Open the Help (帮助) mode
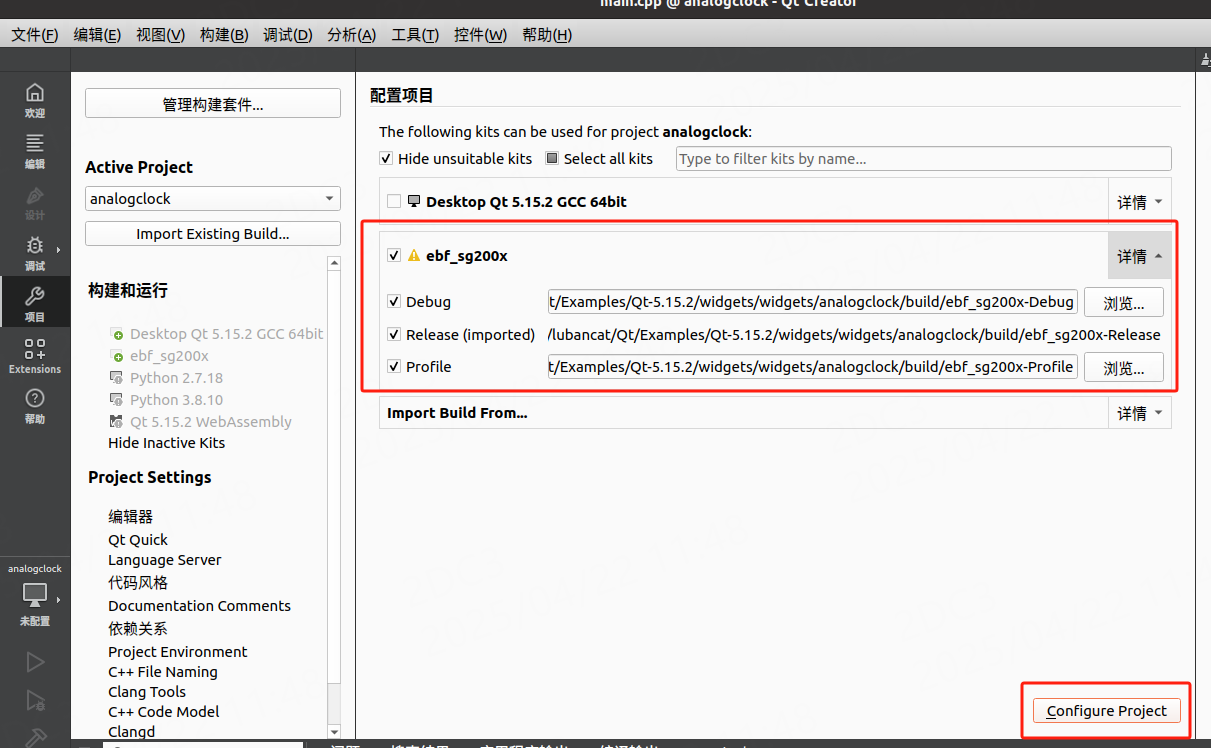The width and height of the screenshot is (1211, 748). (x=35, y=407)
